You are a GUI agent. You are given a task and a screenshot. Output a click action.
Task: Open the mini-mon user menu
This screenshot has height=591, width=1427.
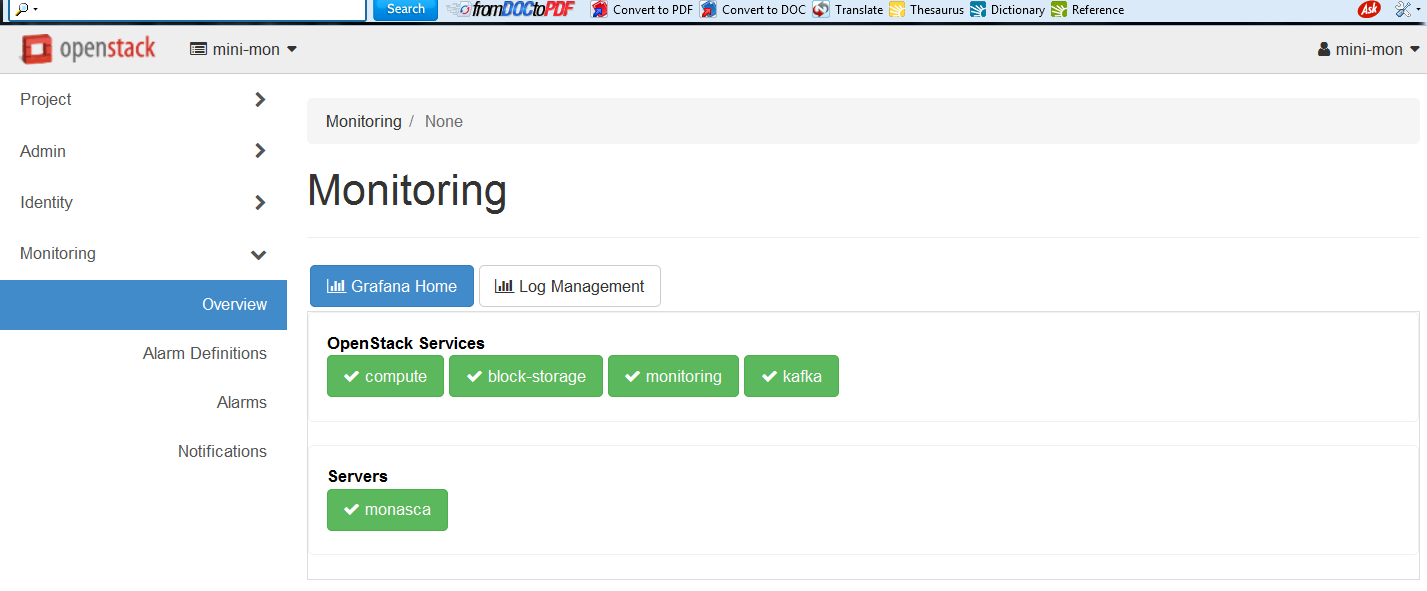[1369, 49]
